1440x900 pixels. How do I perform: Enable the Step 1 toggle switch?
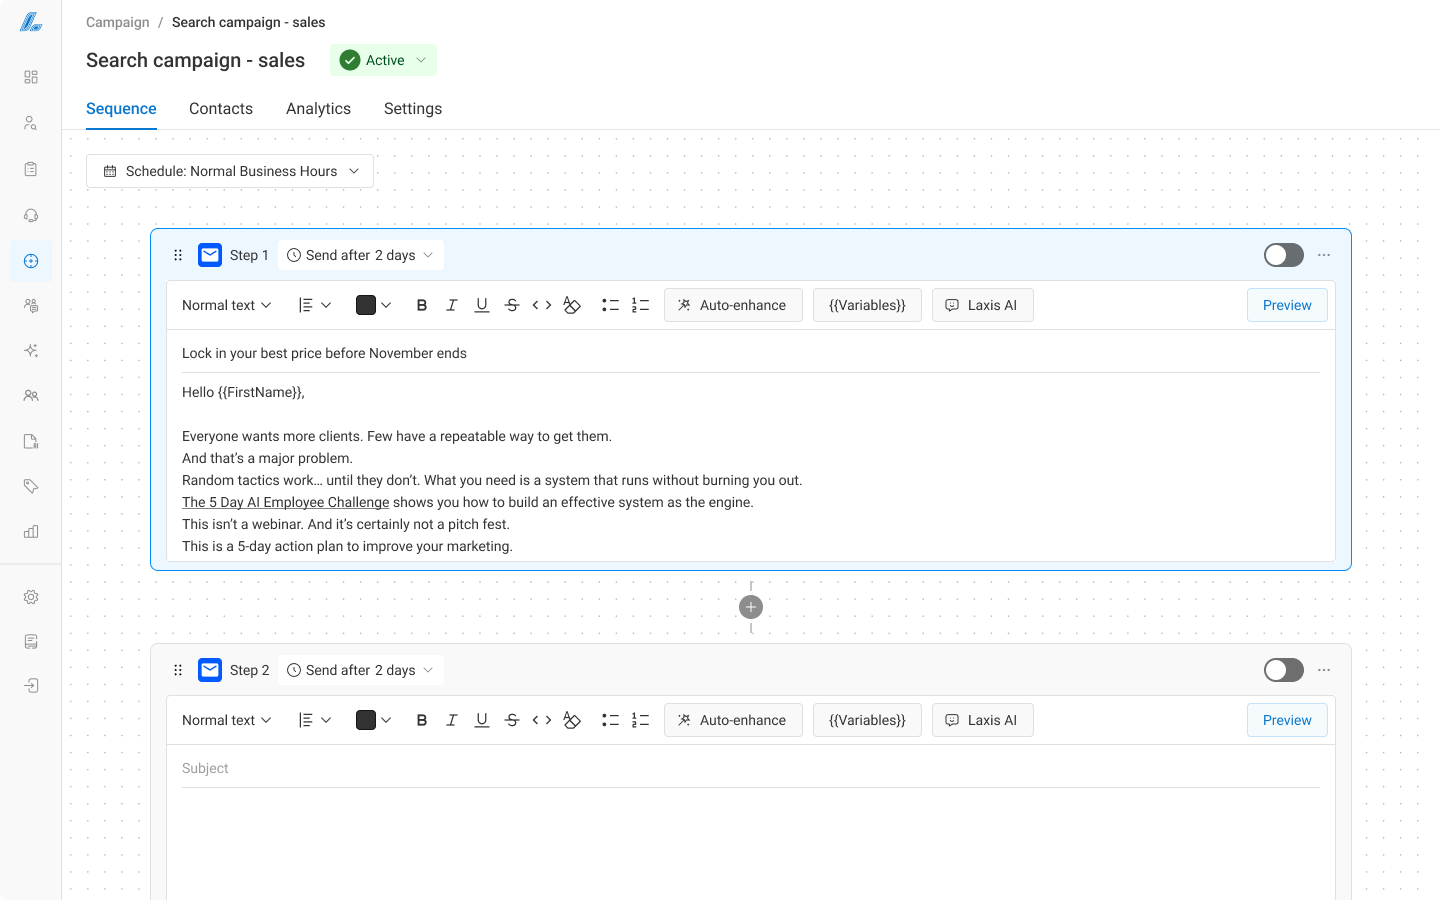click(1283, 255)
